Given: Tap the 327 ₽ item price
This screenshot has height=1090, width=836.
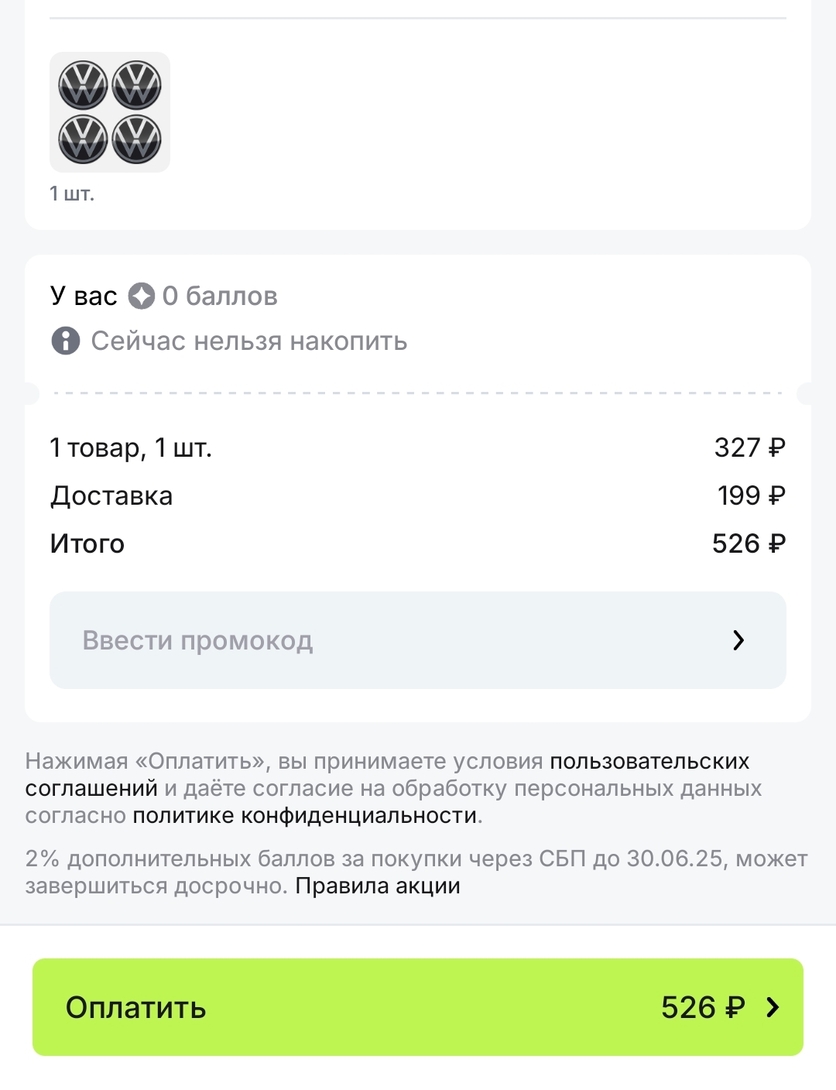Looking at the screenshot, I should pos(749,448).
